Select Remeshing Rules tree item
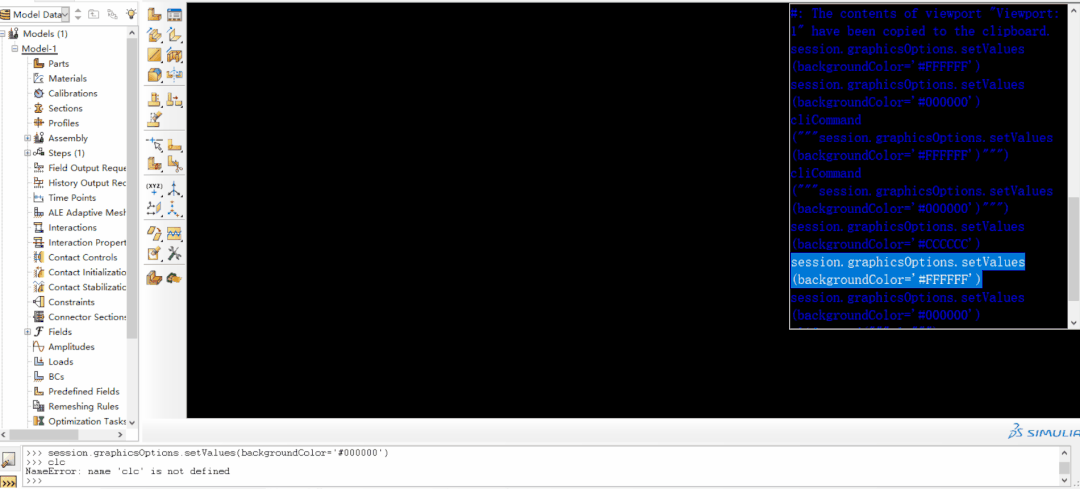This screenshot has height=489, width=1080. tap(83, 406)
